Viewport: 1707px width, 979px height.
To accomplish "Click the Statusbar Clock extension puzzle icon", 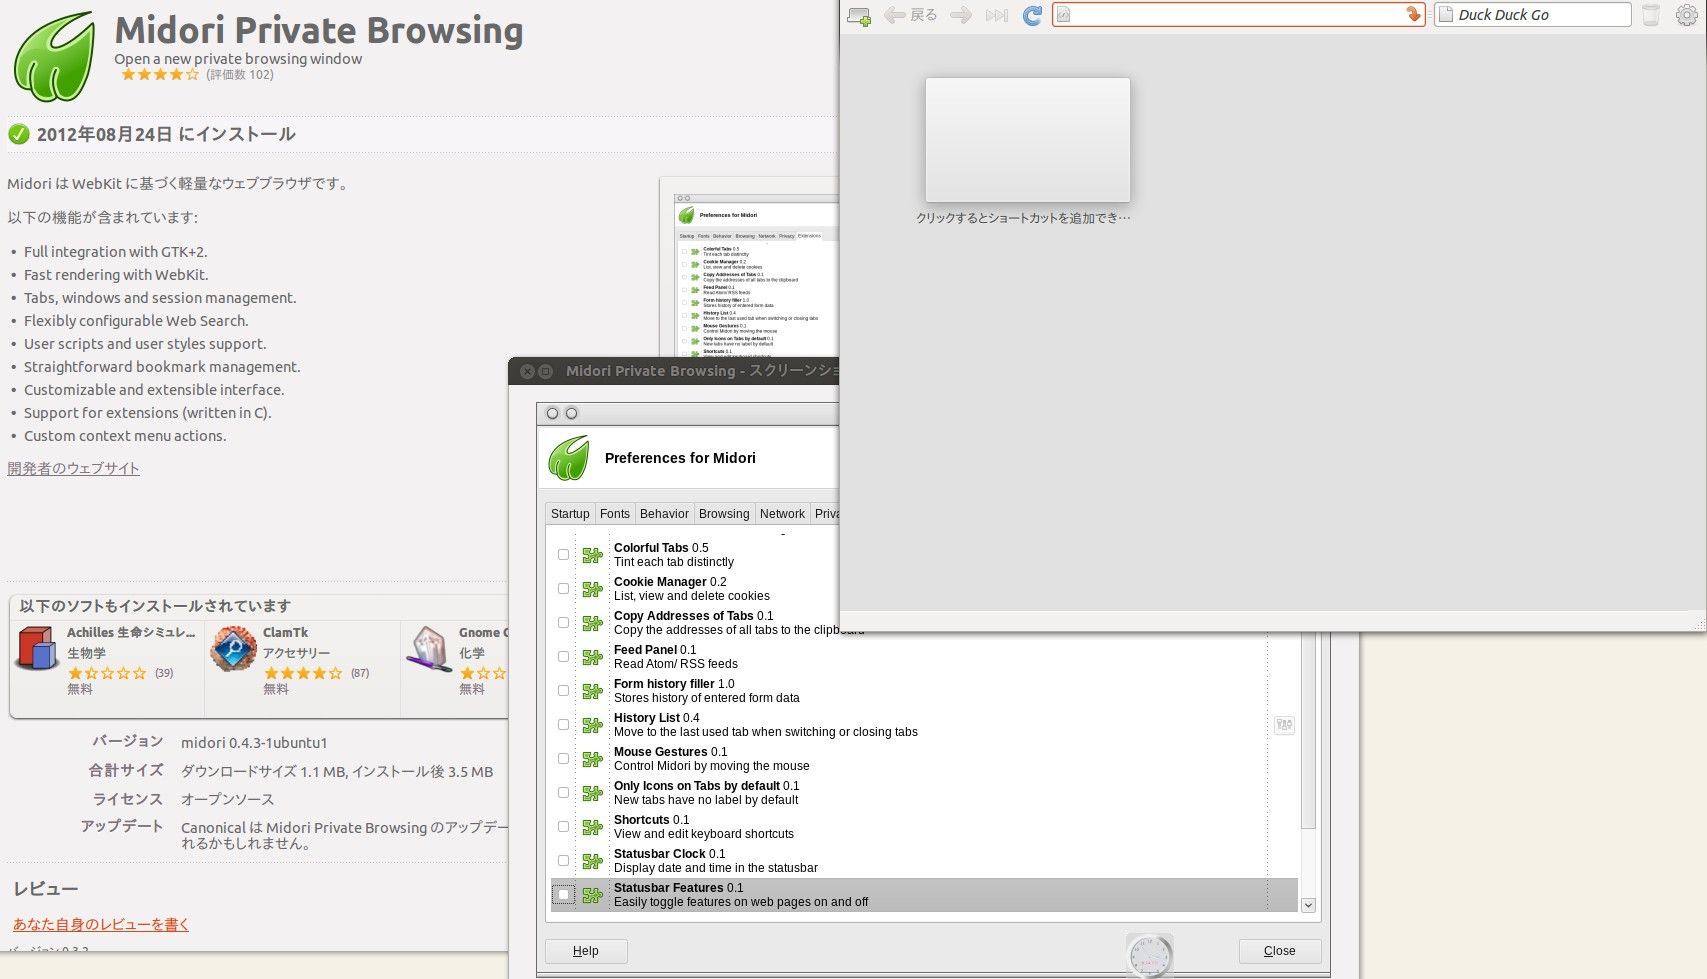I will (592, 861).
